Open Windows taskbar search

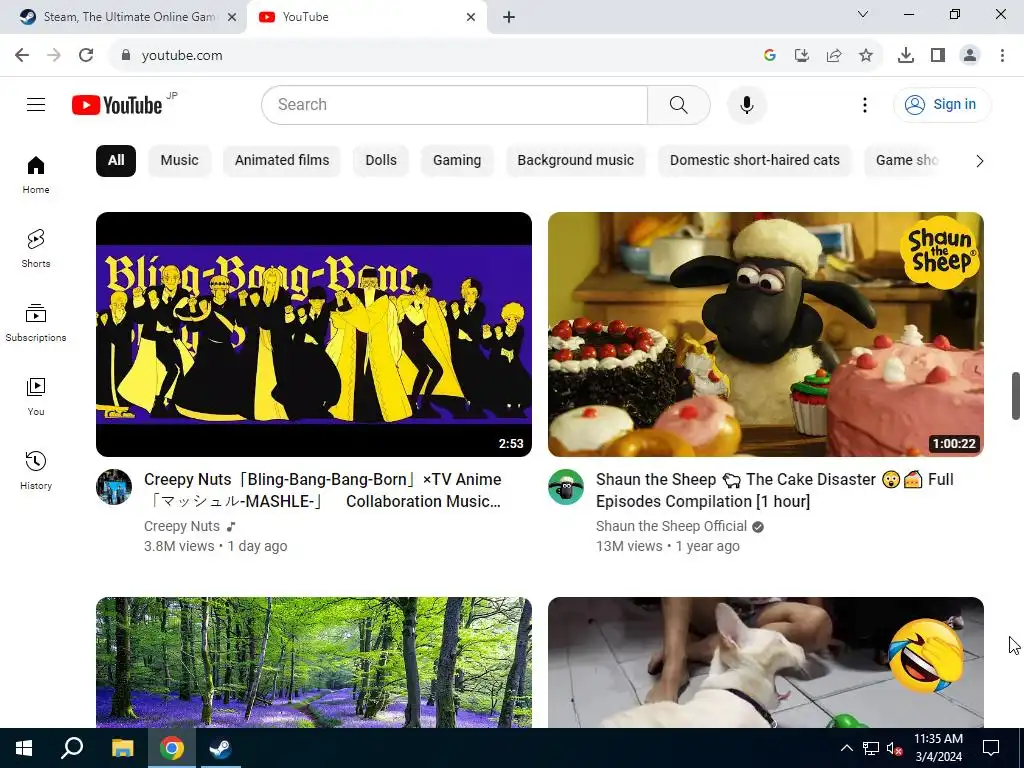point(72,748)
